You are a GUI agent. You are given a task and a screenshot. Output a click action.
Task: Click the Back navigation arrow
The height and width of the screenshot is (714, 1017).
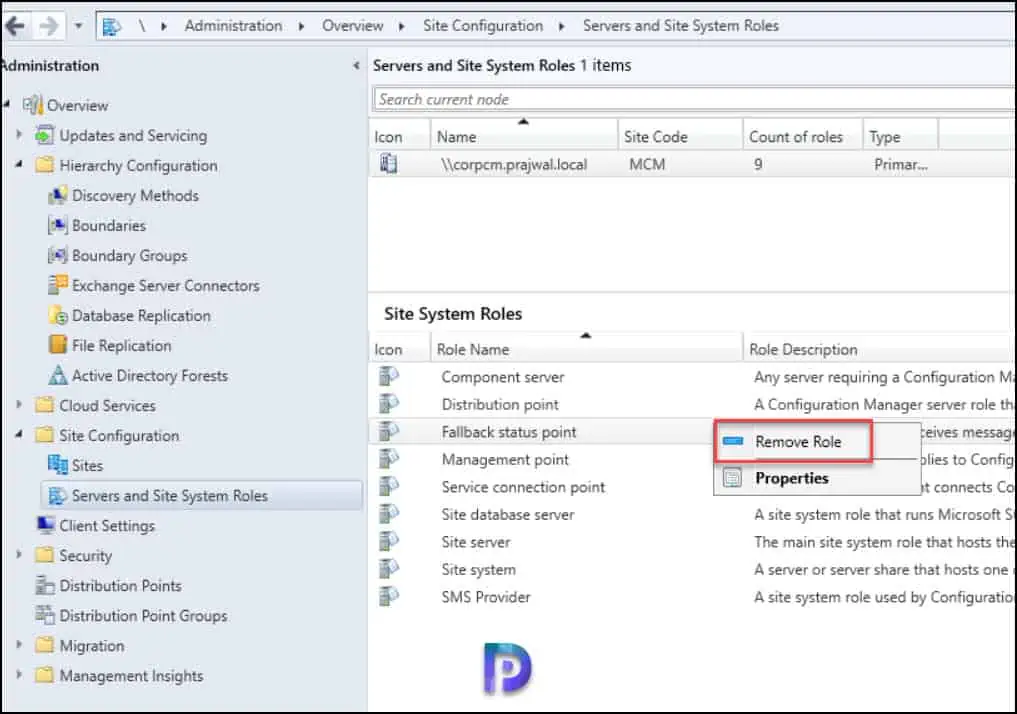(14, 26)
